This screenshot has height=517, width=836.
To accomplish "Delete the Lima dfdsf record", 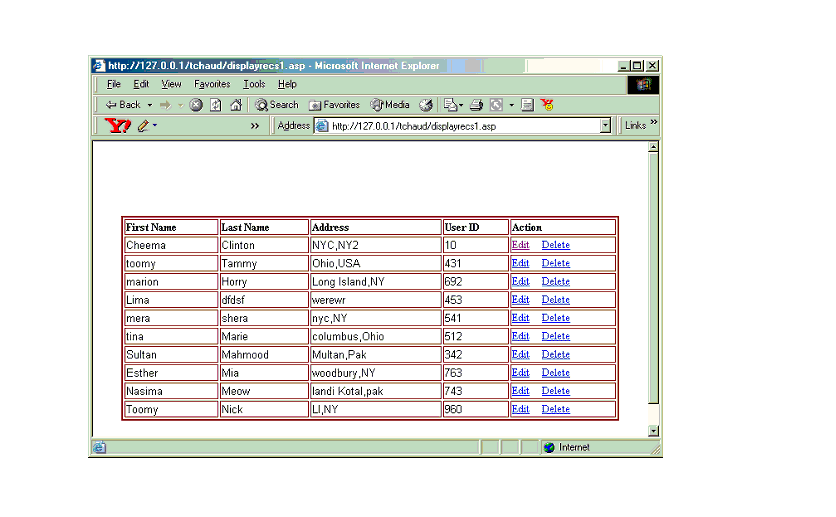I will point(556,300).
